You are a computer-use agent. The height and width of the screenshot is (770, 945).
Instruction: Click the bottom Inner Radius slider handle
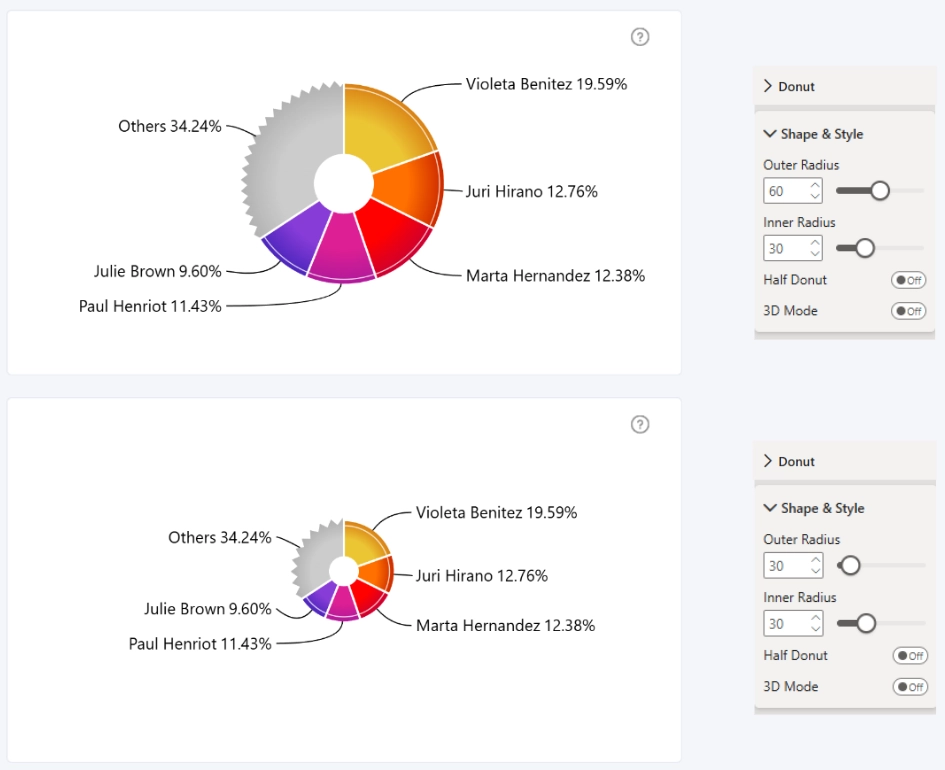point(866,623)
